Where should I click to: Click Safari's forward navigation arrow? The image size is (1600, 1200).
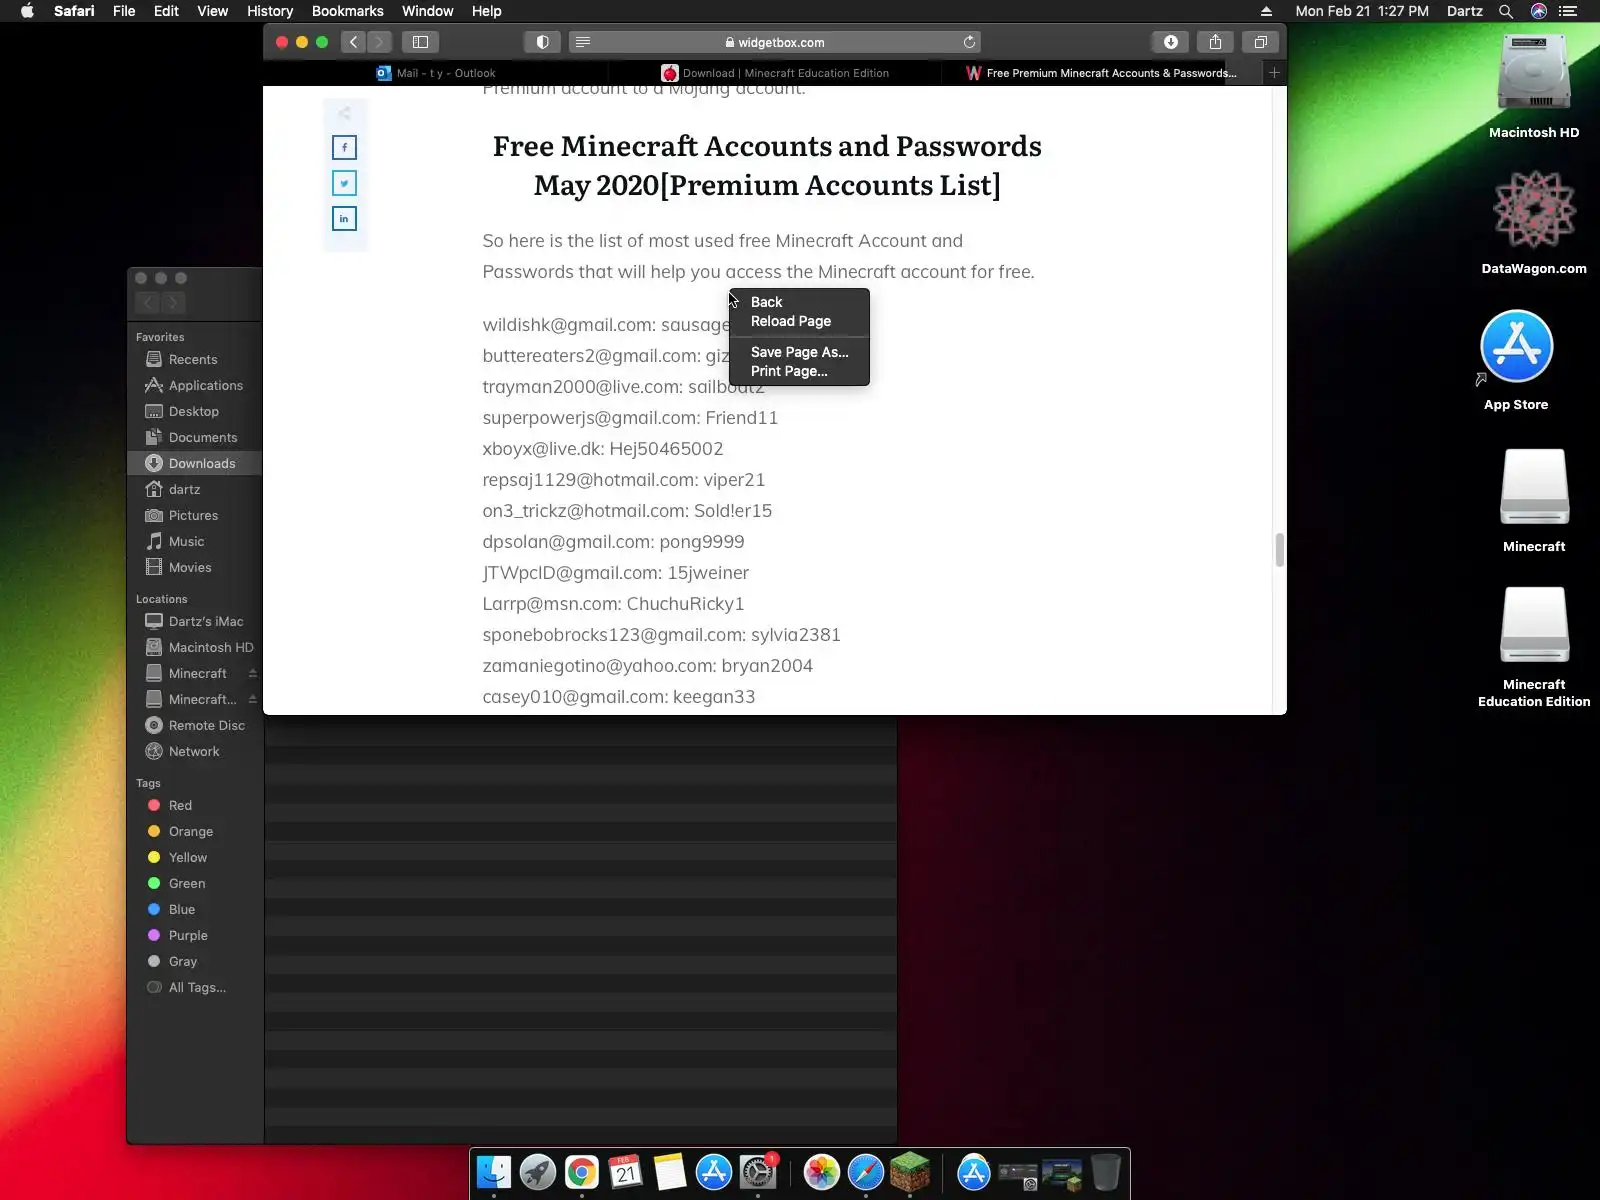[x=379, y=42]
